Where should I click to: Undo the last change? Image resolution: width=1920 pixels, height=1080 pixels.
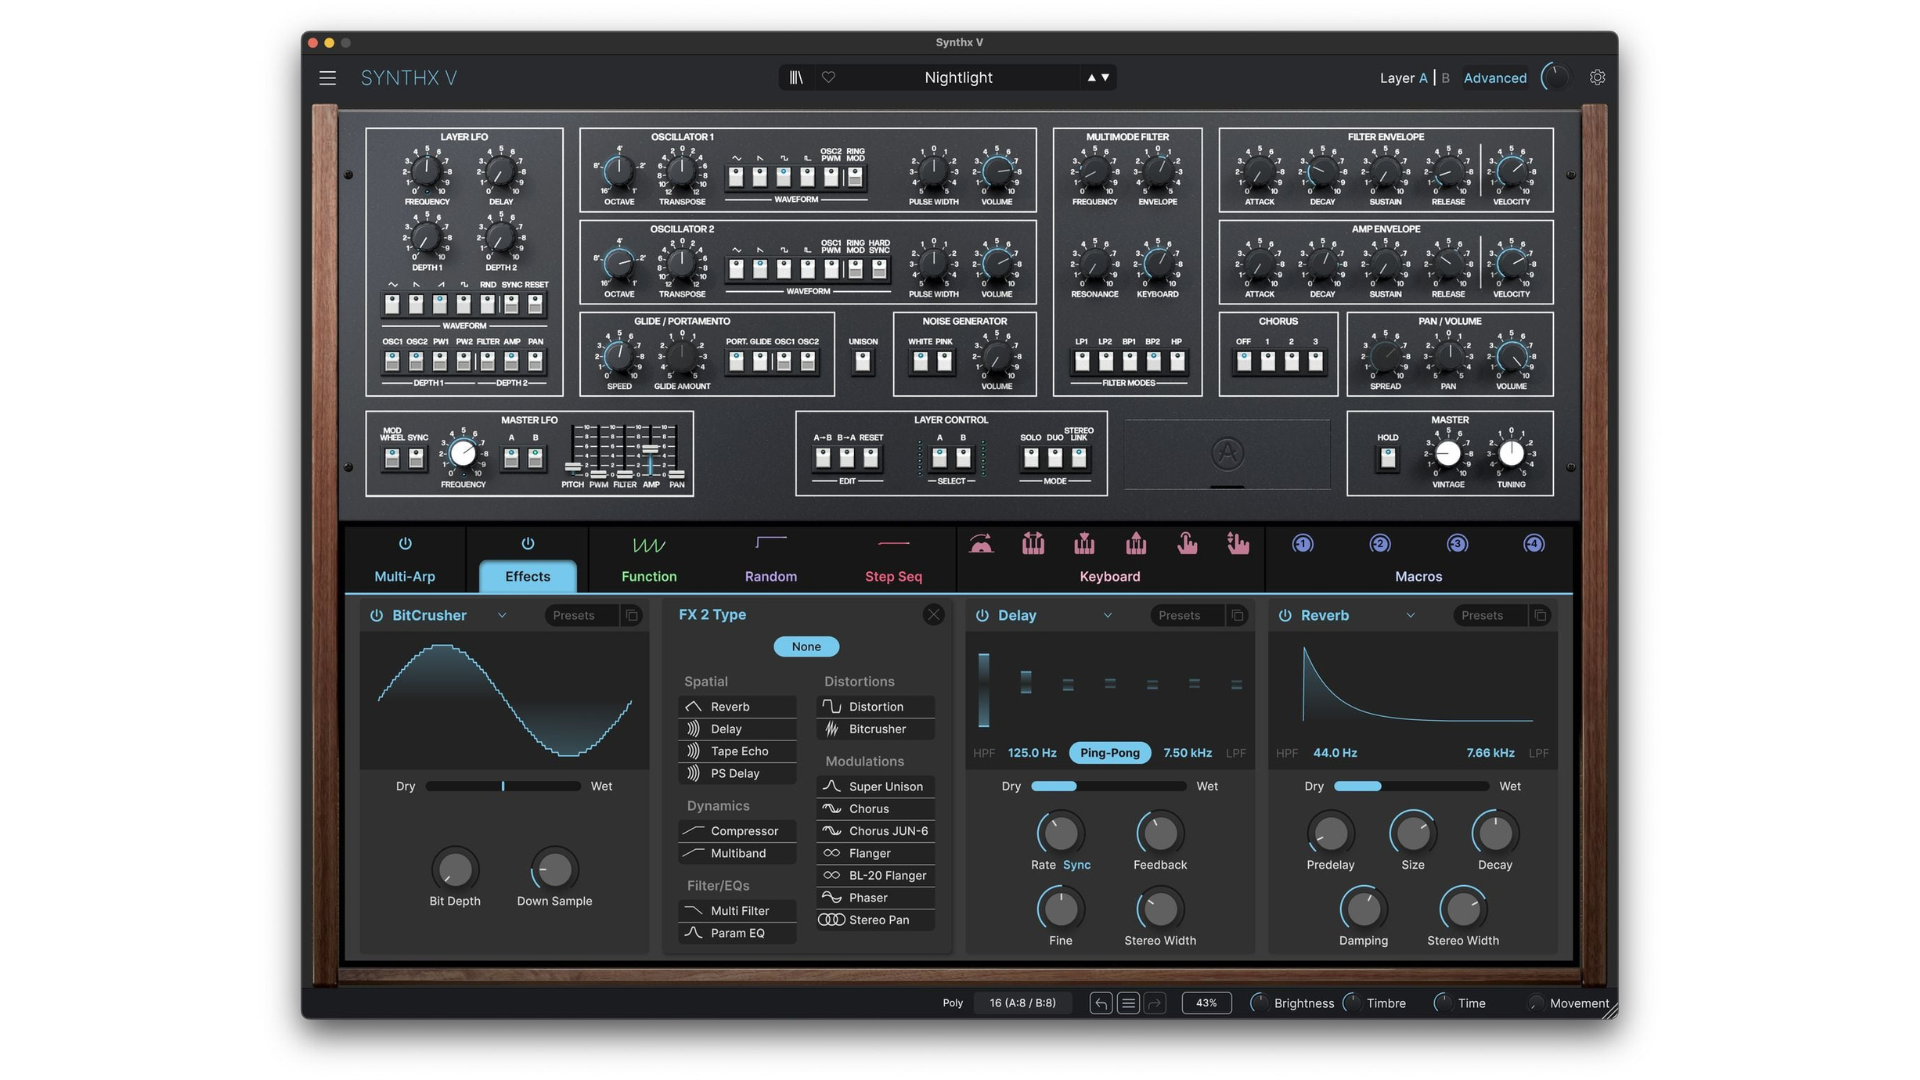1101,1003
